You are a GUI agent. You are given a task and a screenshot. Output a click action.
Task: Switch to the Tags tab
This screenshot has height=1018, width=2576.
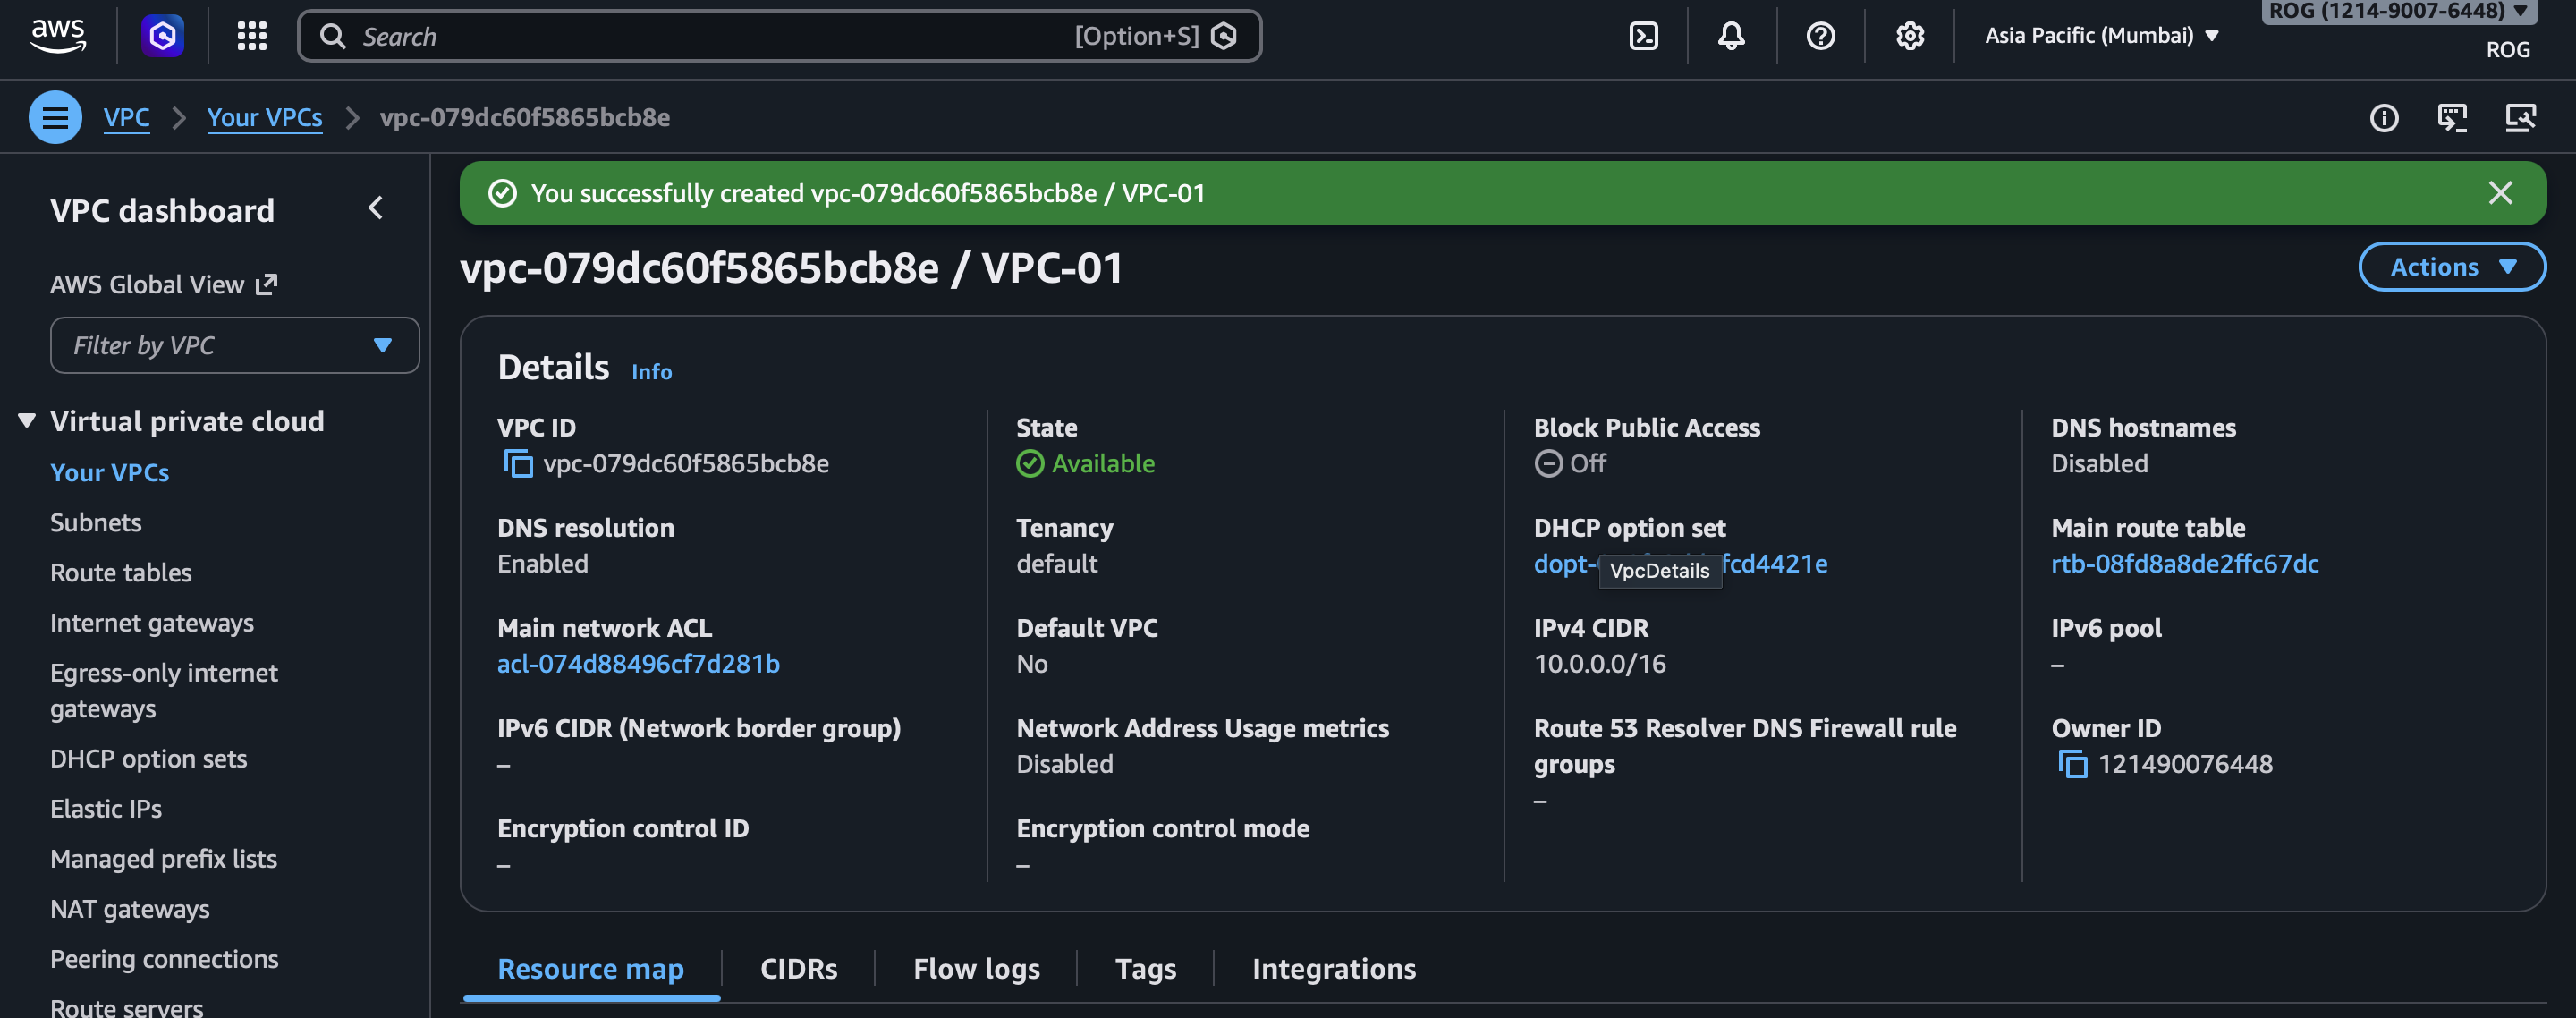tap(1145, 968)
